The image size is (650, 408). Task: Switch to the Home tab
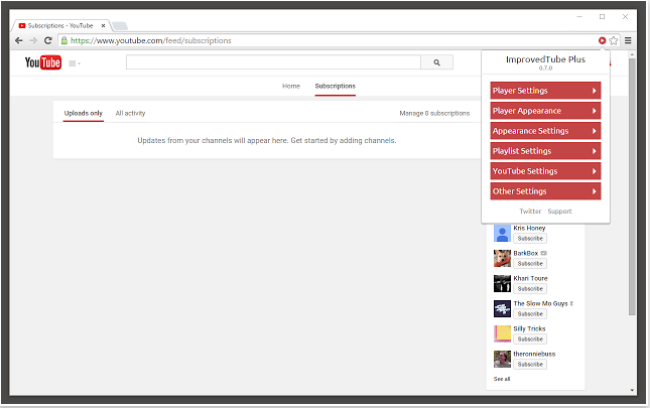291,86
